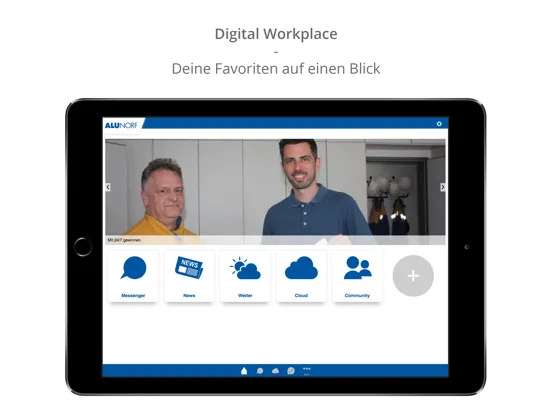Go to home icon in bottom bar
The width and height of the screenshot is (552, 414).
click(244, 371)
